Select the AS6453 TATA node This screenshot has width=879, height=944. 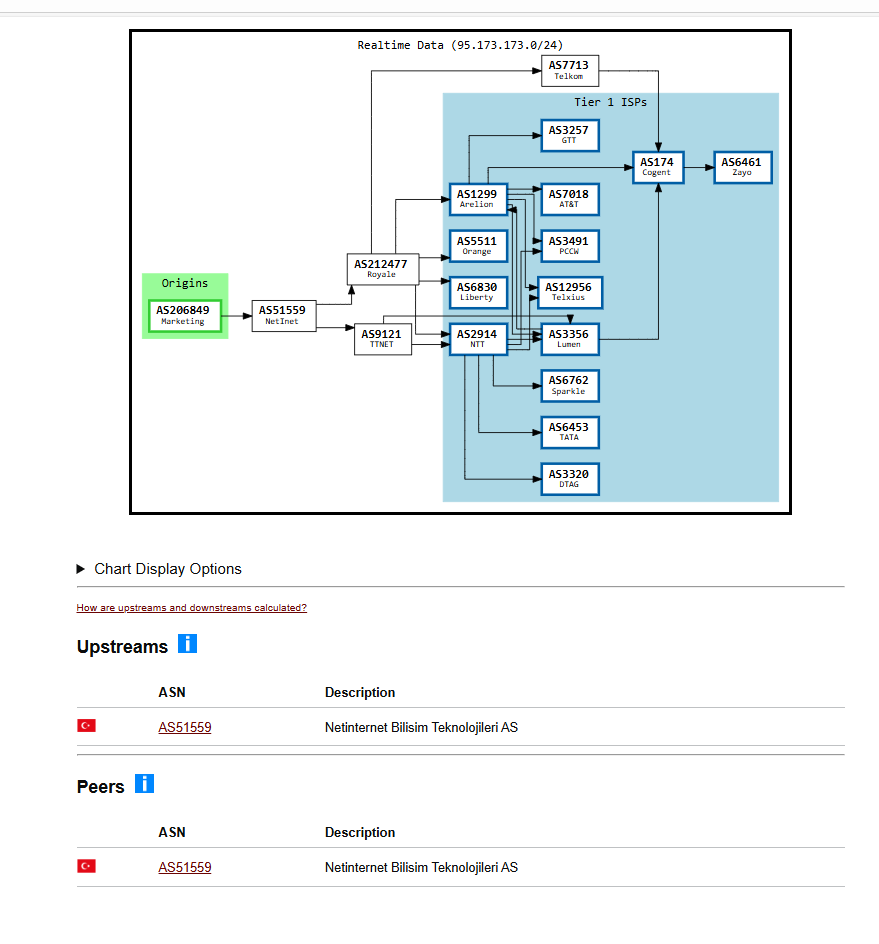[570, 432]
